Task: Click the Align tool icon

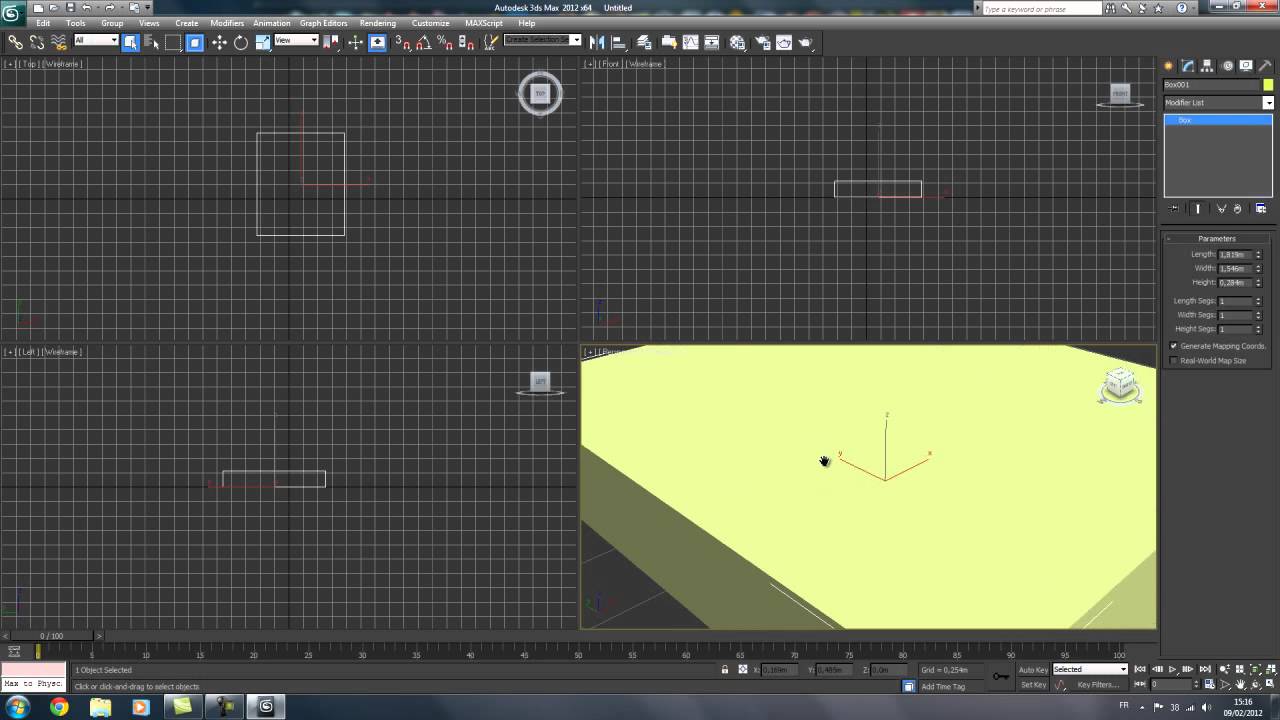Action: click(x=618, y=42)
